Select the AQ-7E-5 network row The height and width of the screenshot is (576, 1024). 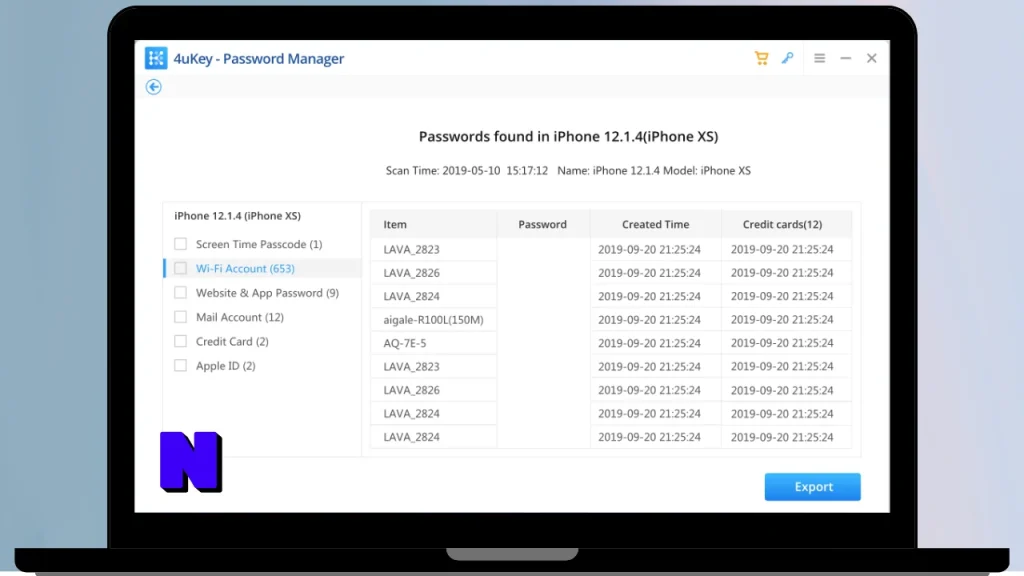click(611, 343)
